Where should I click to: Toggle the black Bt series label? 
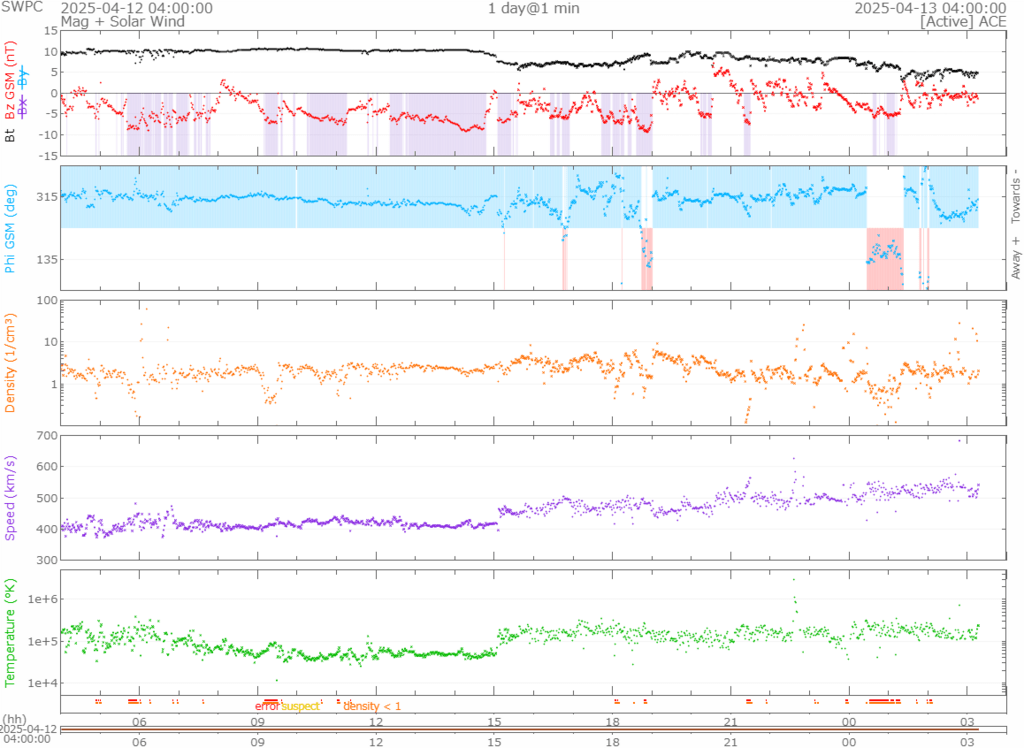(x=10, y=134)
